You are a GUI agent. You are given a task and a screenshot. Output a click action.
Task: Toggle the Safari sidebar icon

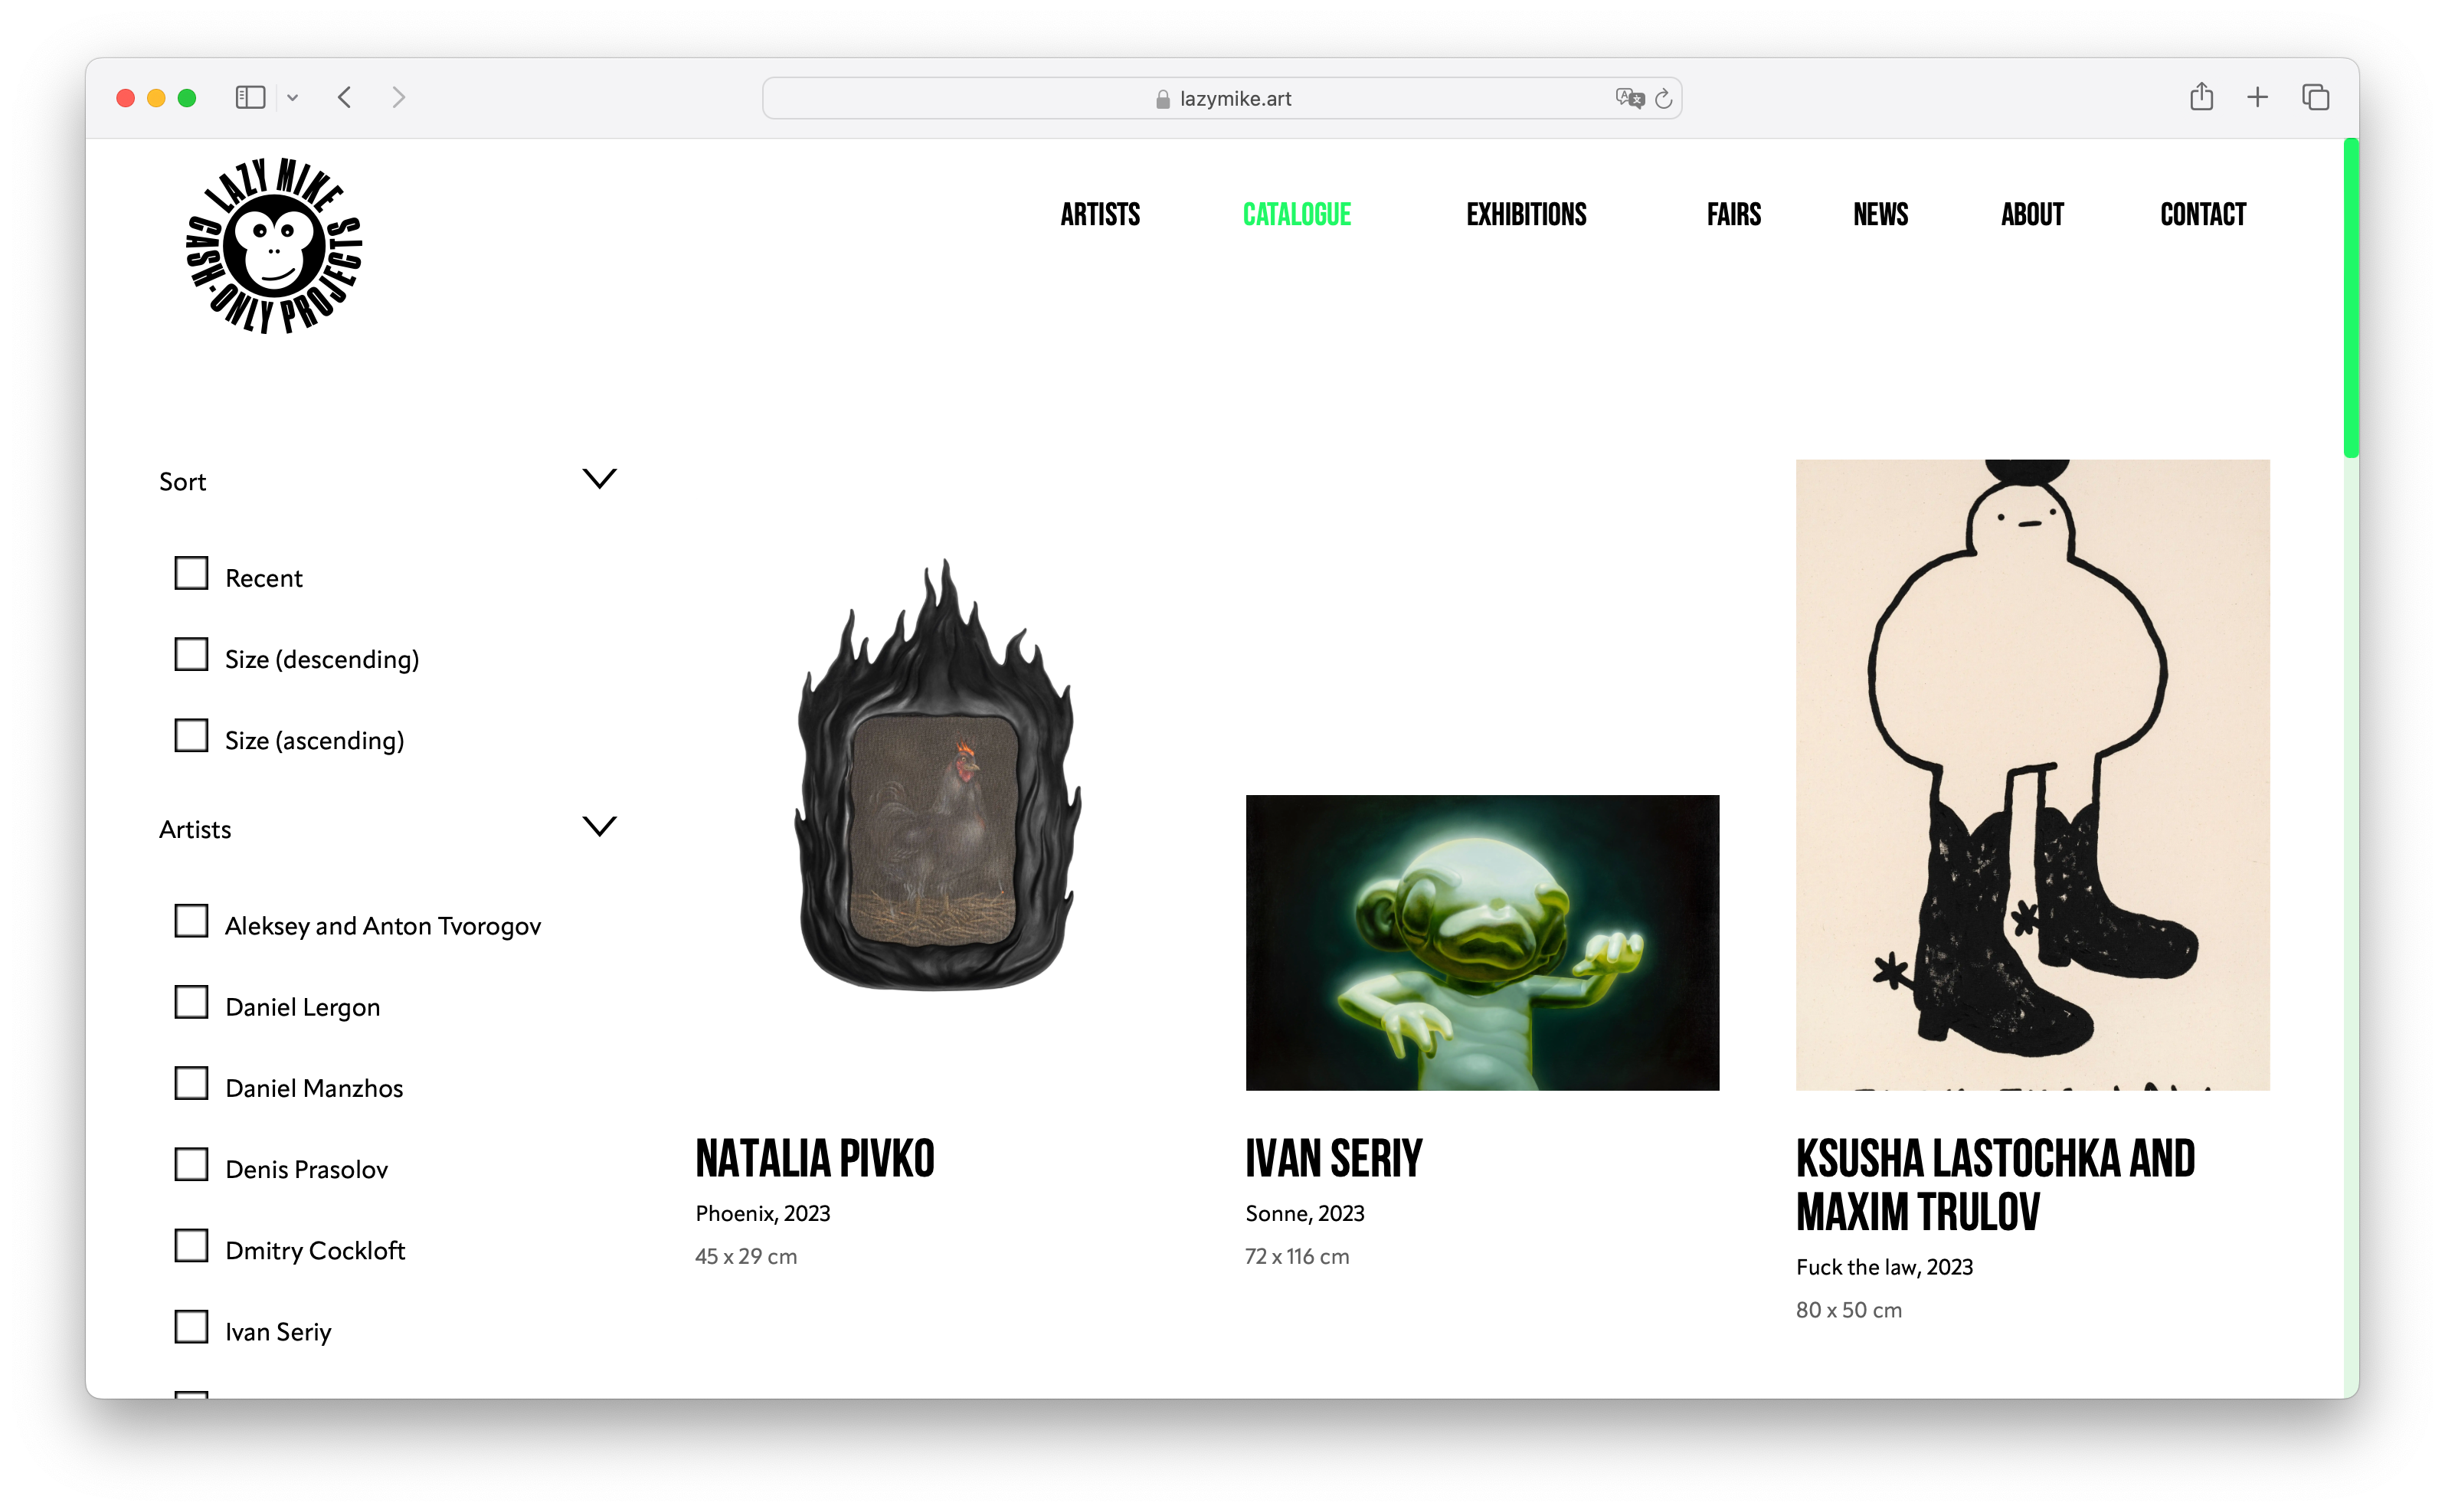(249, 97)
